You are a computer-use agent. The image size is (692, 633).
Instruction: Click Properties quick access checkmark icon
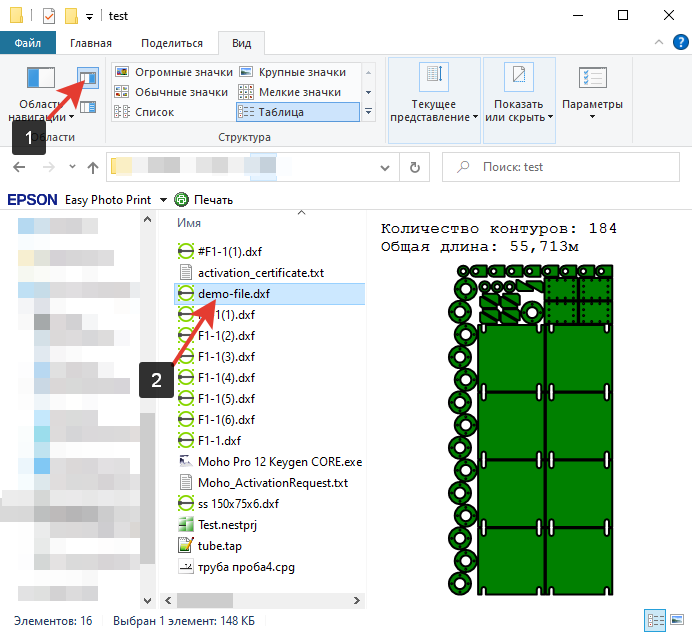49,16
